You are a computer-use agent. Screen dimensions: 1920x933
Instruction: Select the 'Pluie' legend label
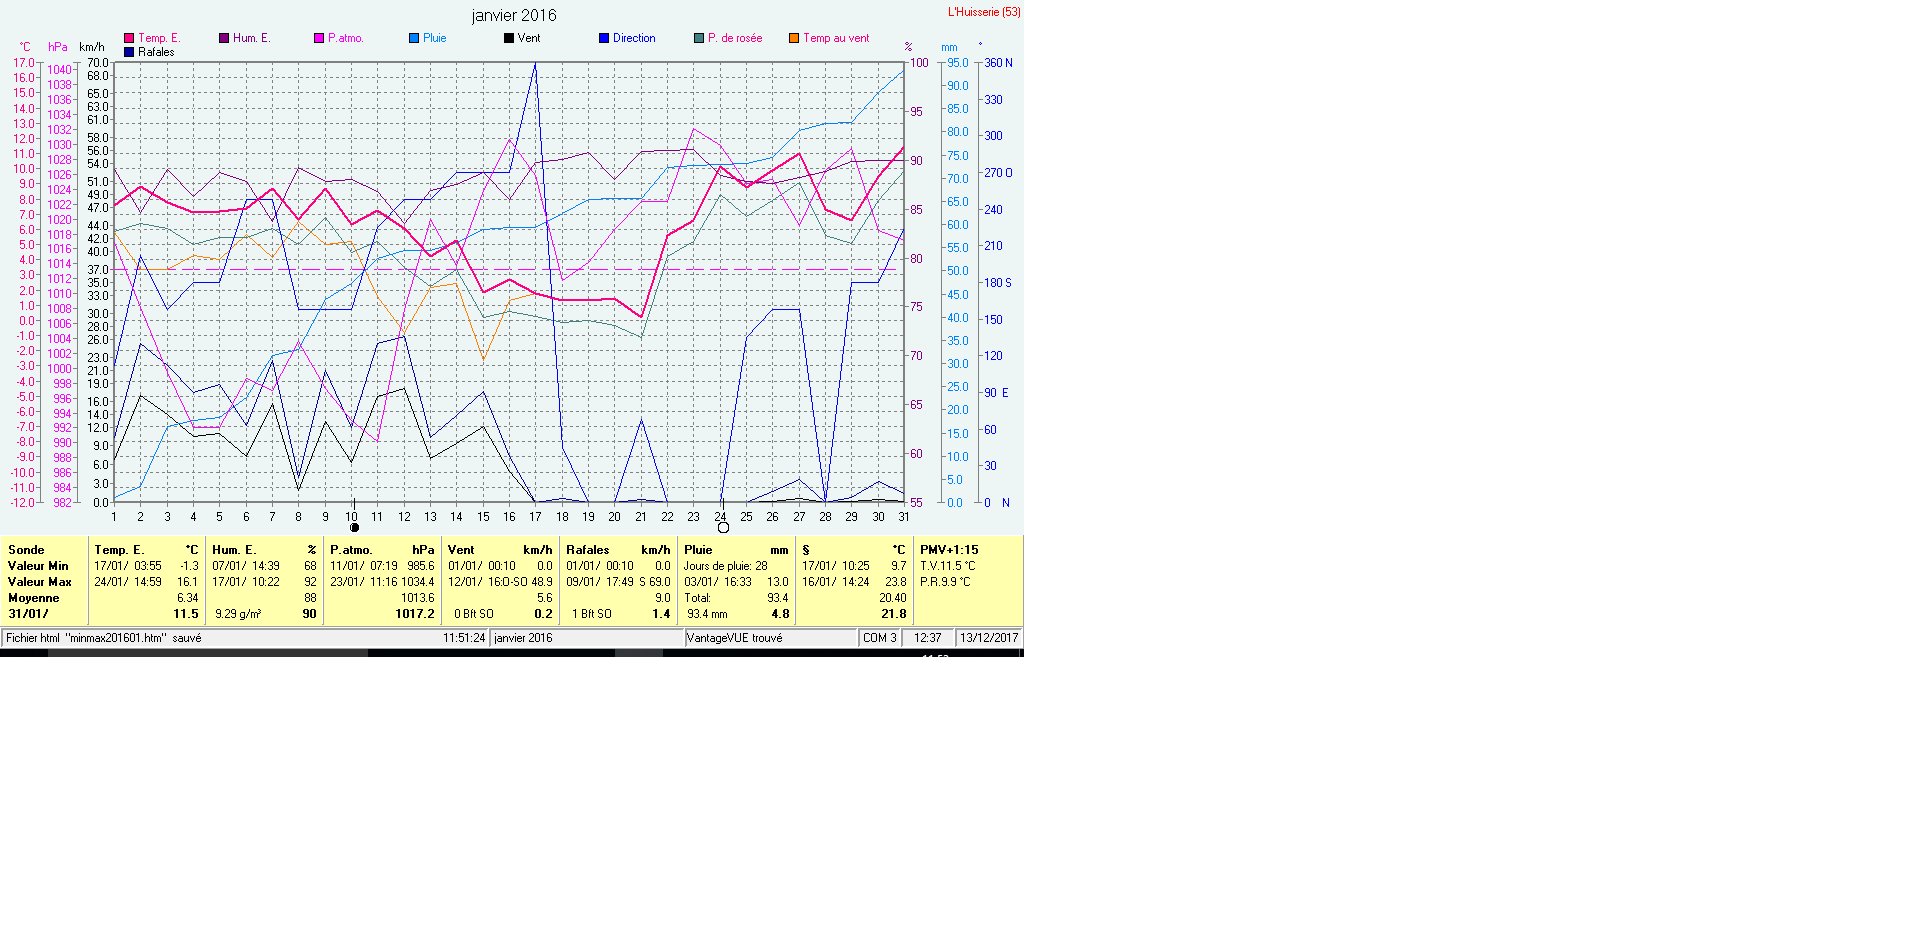point(435,38)
